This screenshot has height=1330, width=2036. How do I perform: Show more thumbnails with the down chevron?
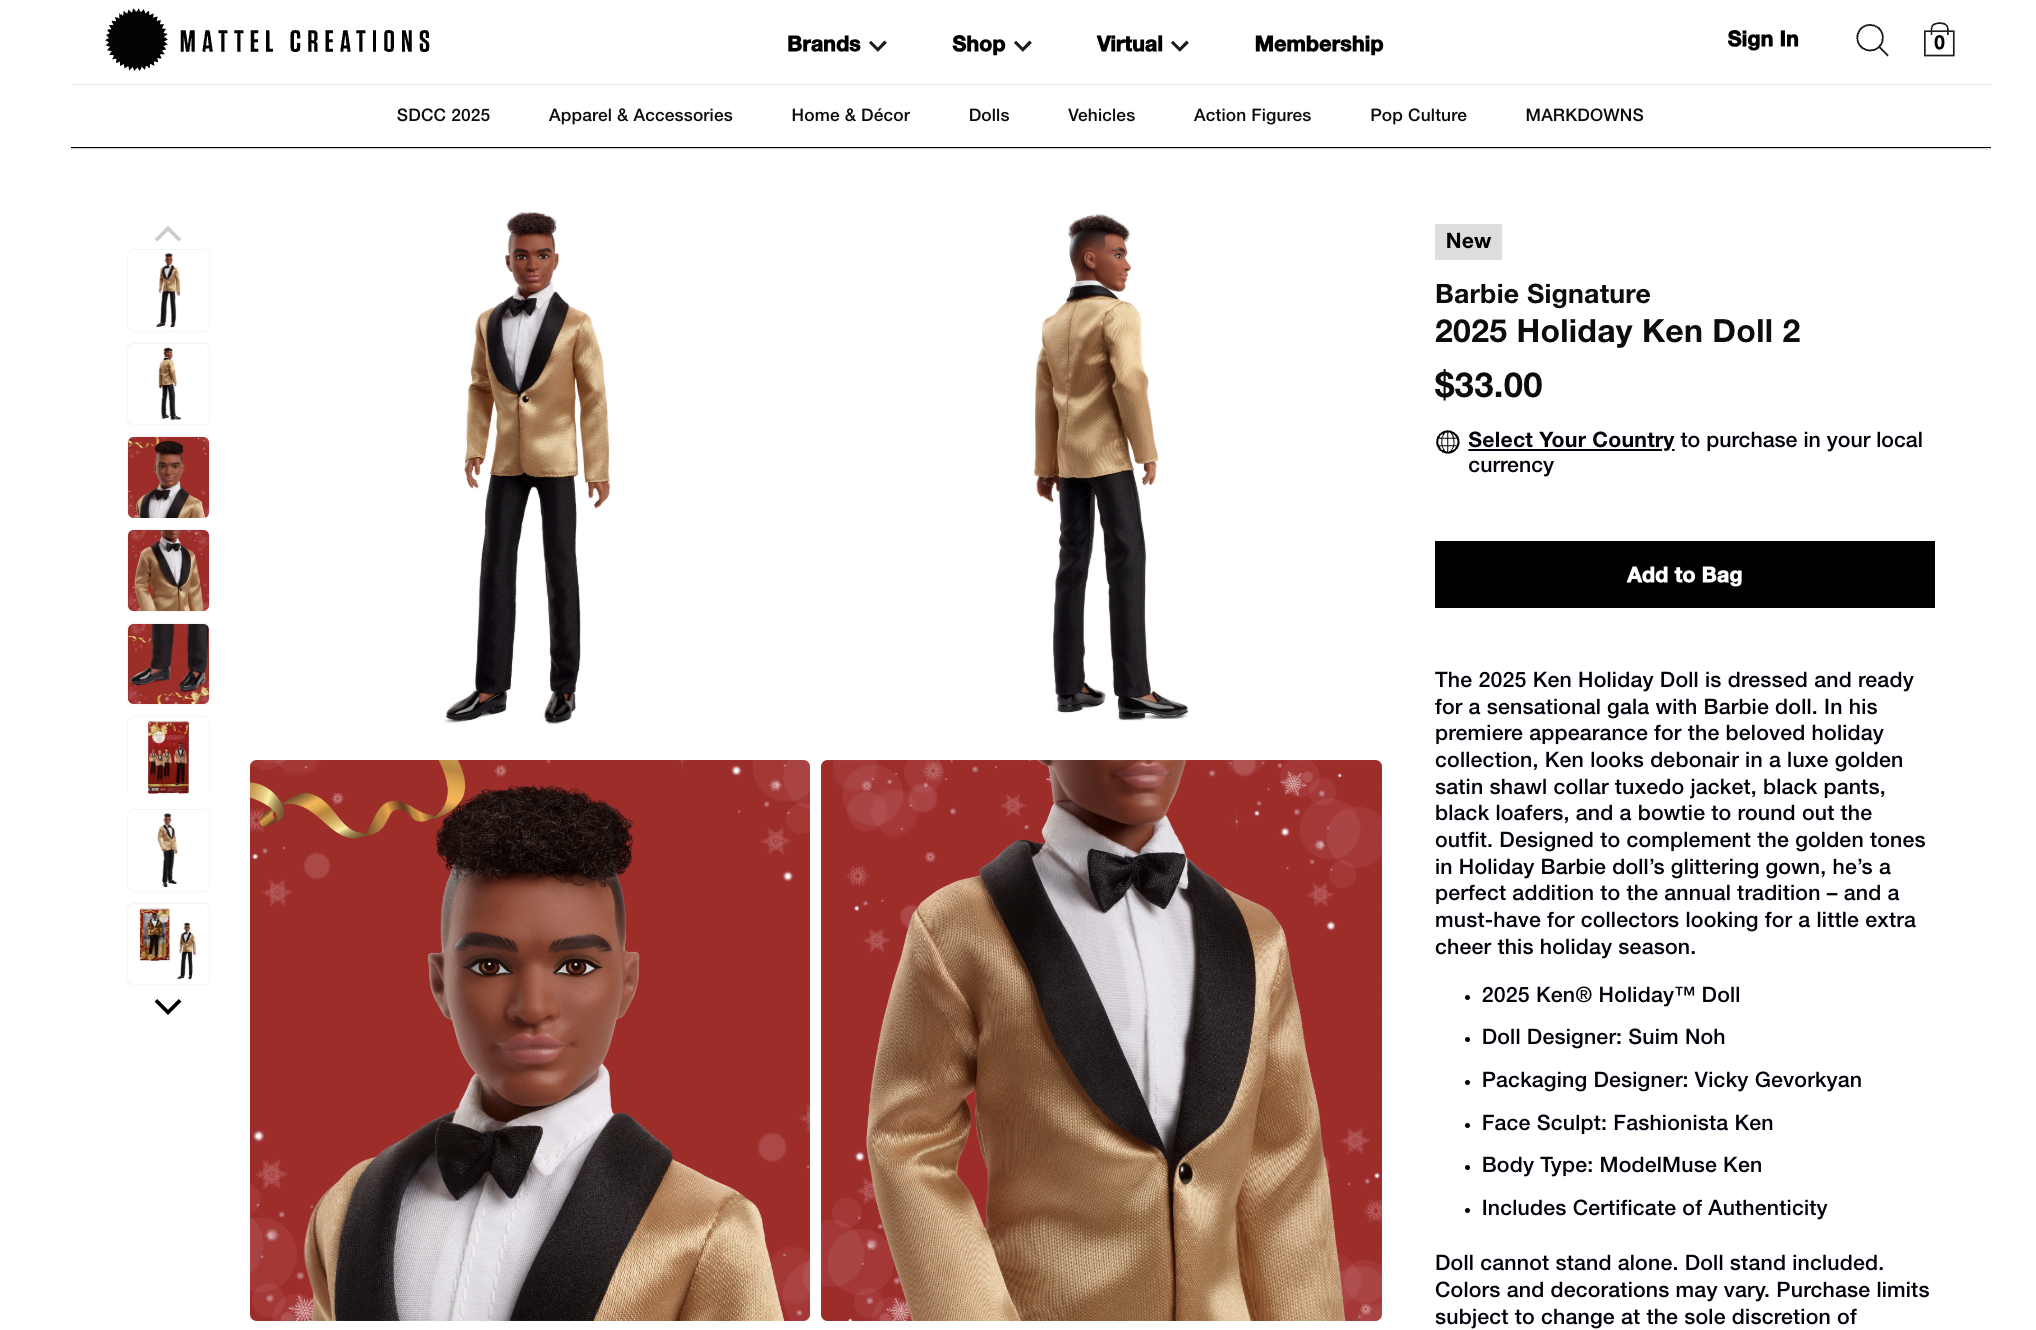[168, 1006]
